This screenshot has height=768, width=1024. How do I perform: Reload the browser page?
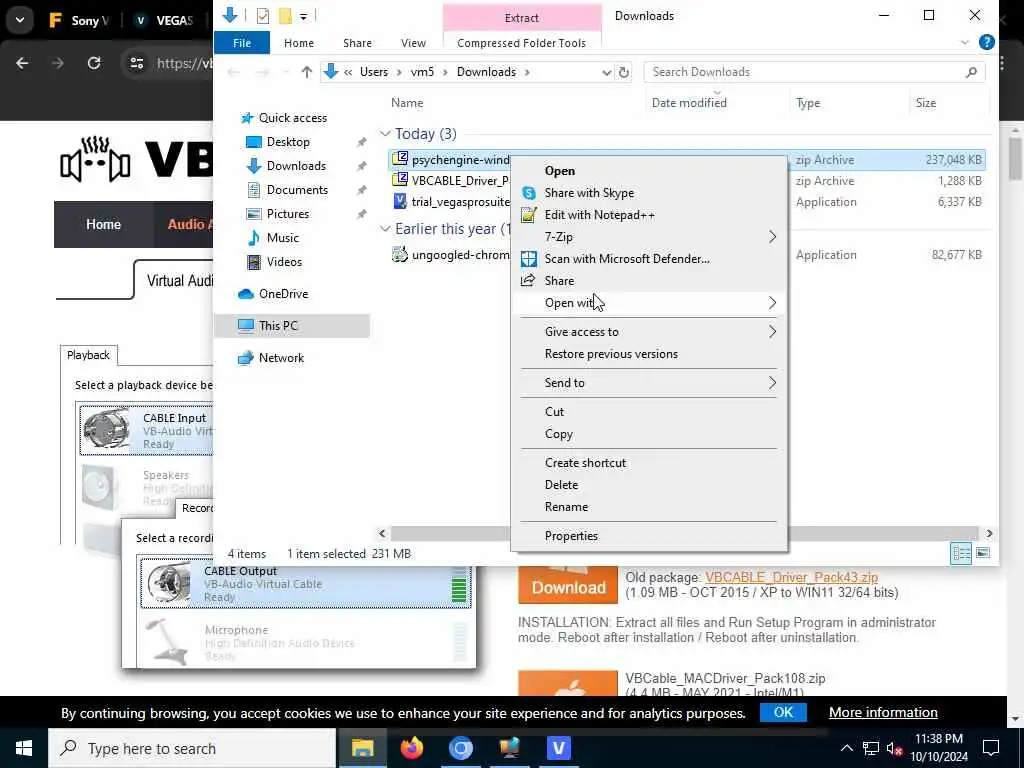click(94, 63)
